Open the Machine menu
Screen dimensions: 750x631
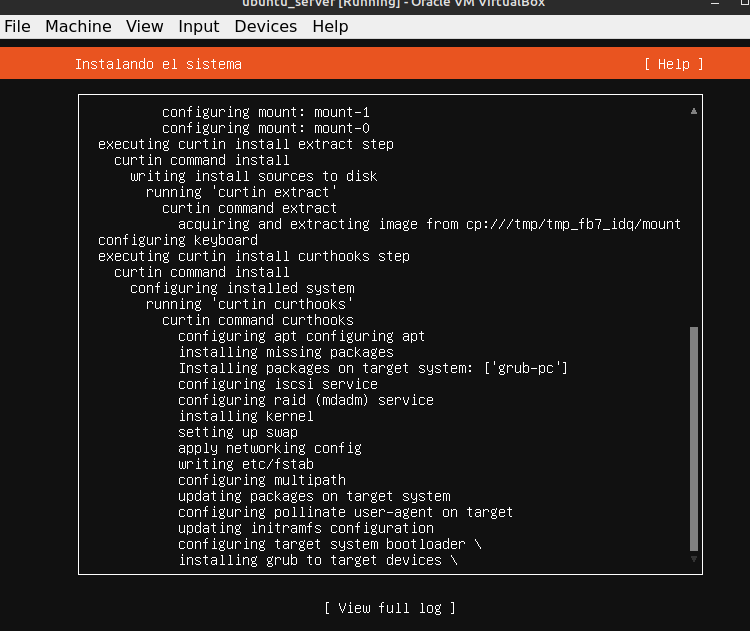(78, 26)
